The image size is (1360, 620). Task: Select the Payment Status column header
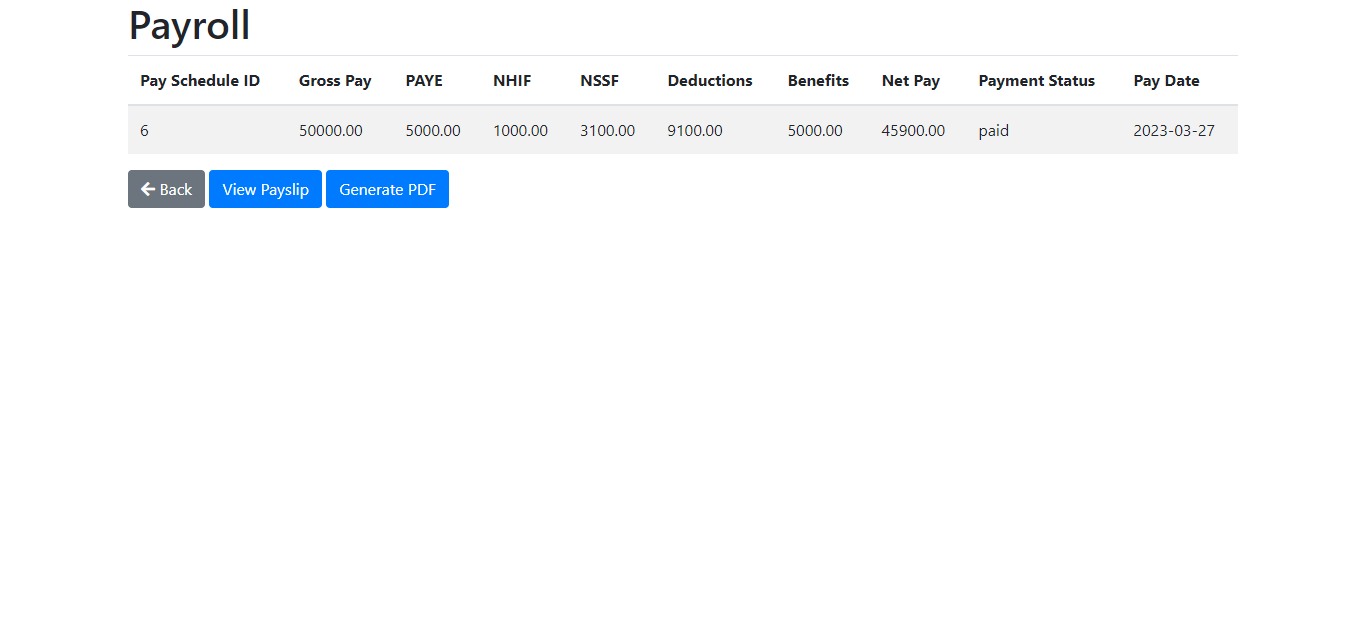click(x=1036, y=81)
